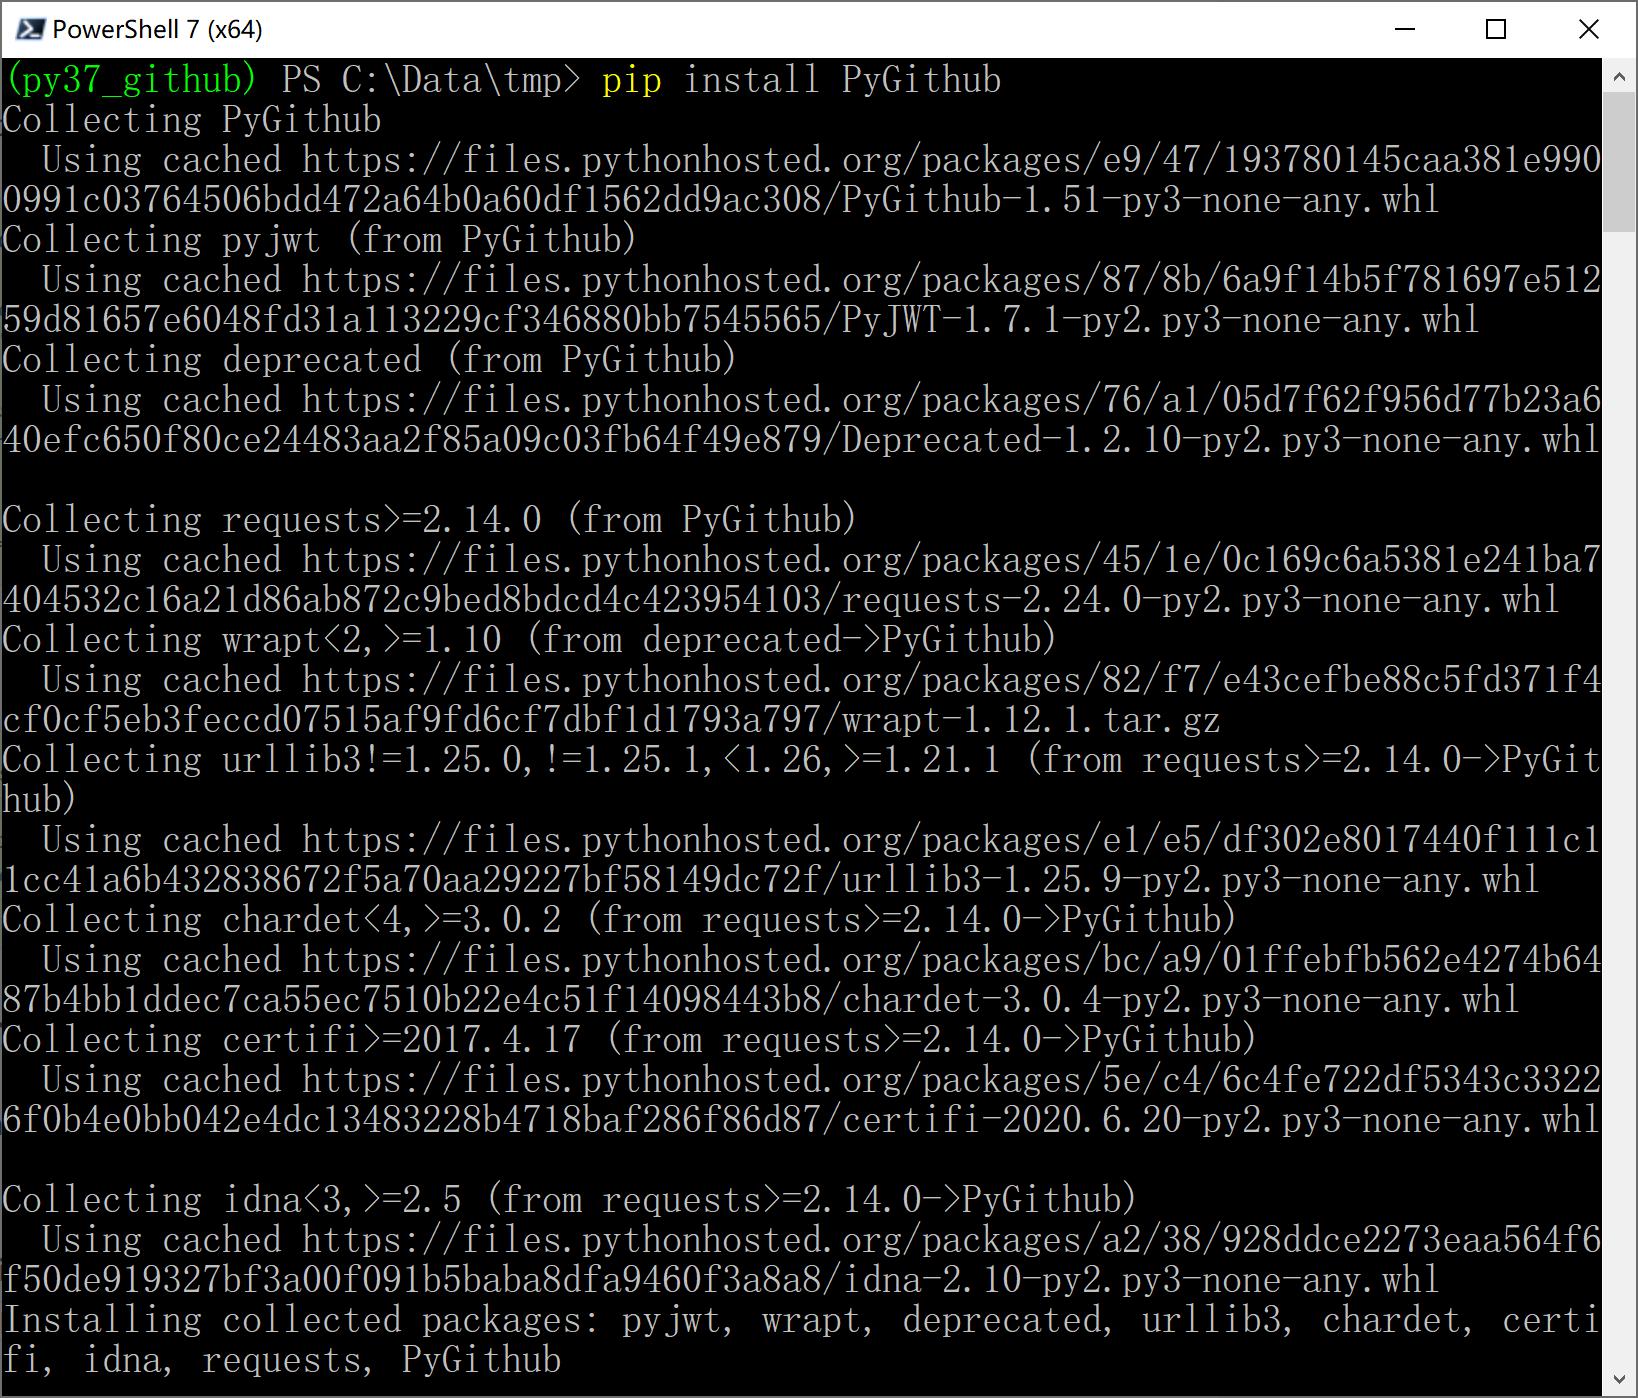Screen dimensions: 1638x1398
Task: Click 'Collecting requests>=2.14.0' line
Action: pos(430,520)
